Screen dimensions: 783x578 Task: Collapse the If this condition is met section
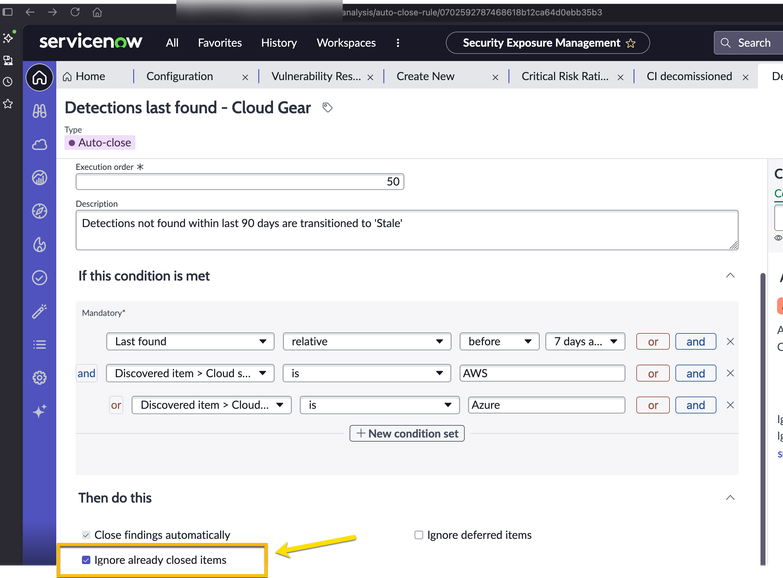730,276
